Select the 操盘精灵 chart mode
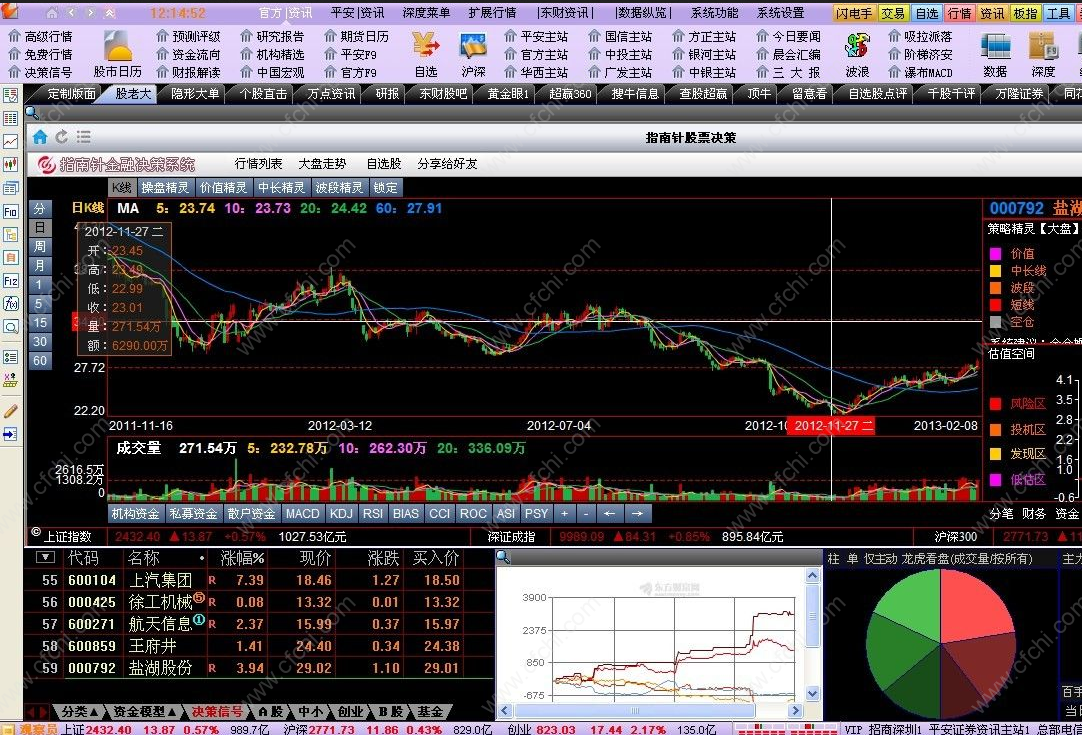The image size is (1082, 735). pyautogui.click(x=166, y=188)
